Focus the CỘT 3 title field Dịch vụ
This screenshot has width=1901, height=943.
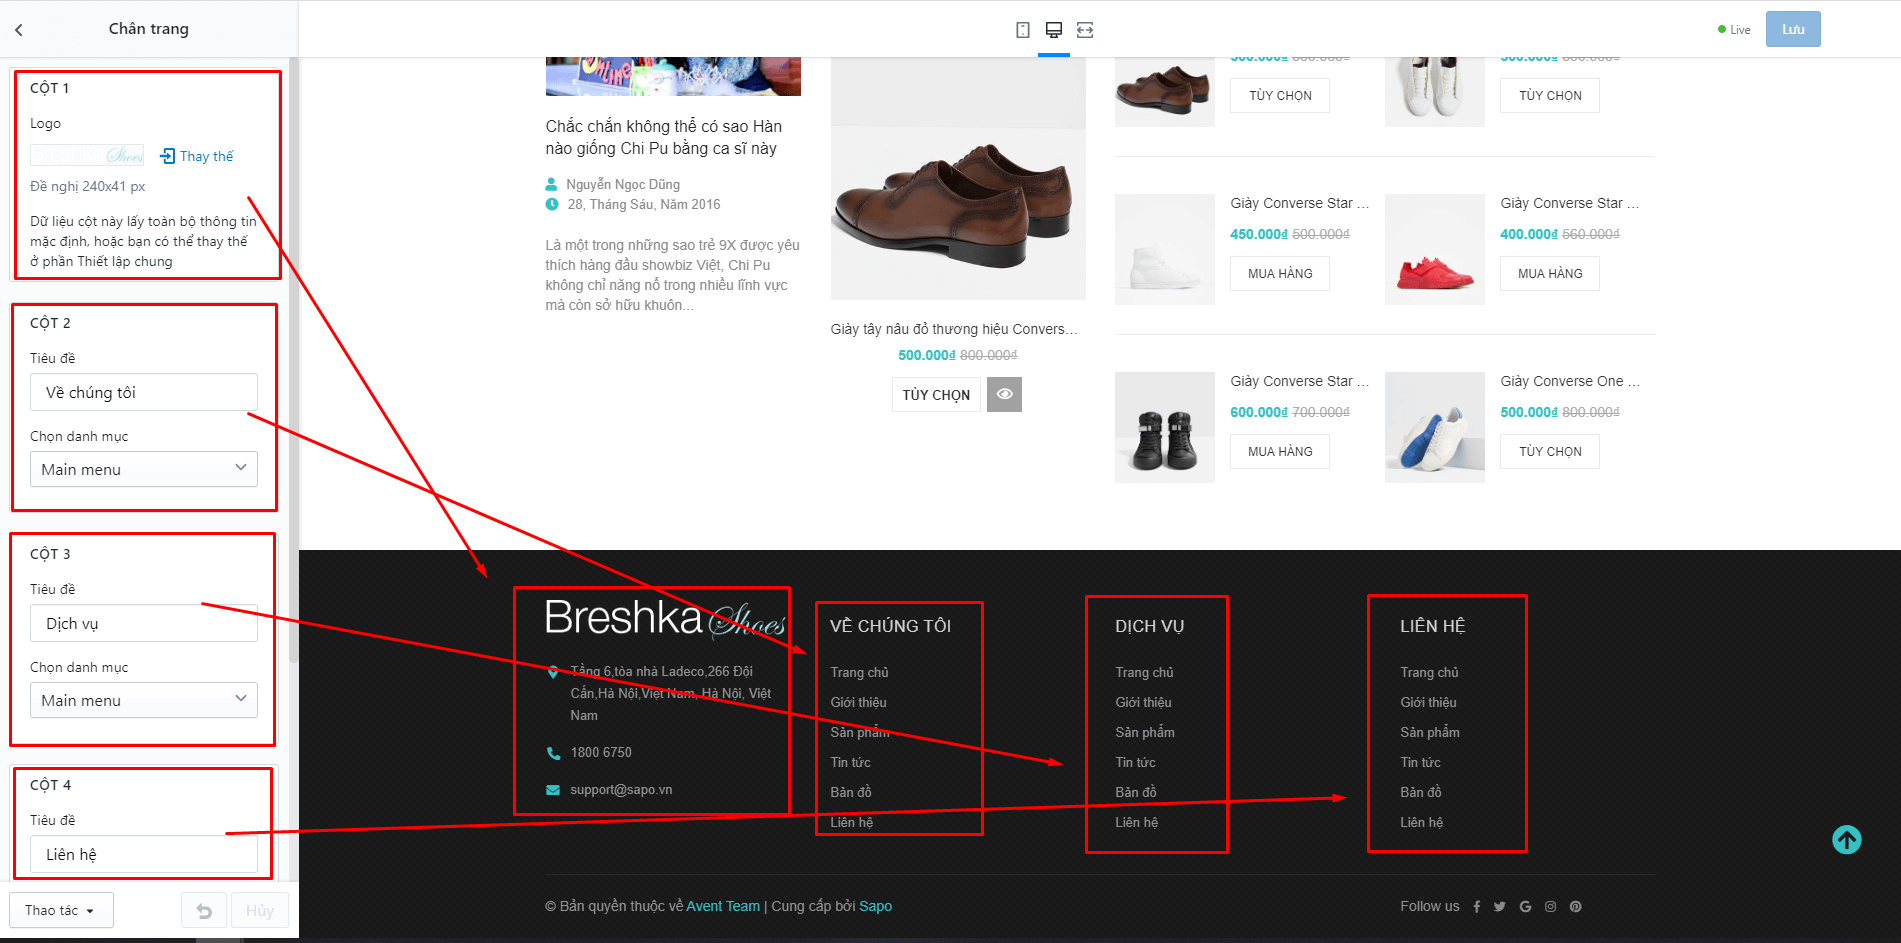tap(144, 624)
